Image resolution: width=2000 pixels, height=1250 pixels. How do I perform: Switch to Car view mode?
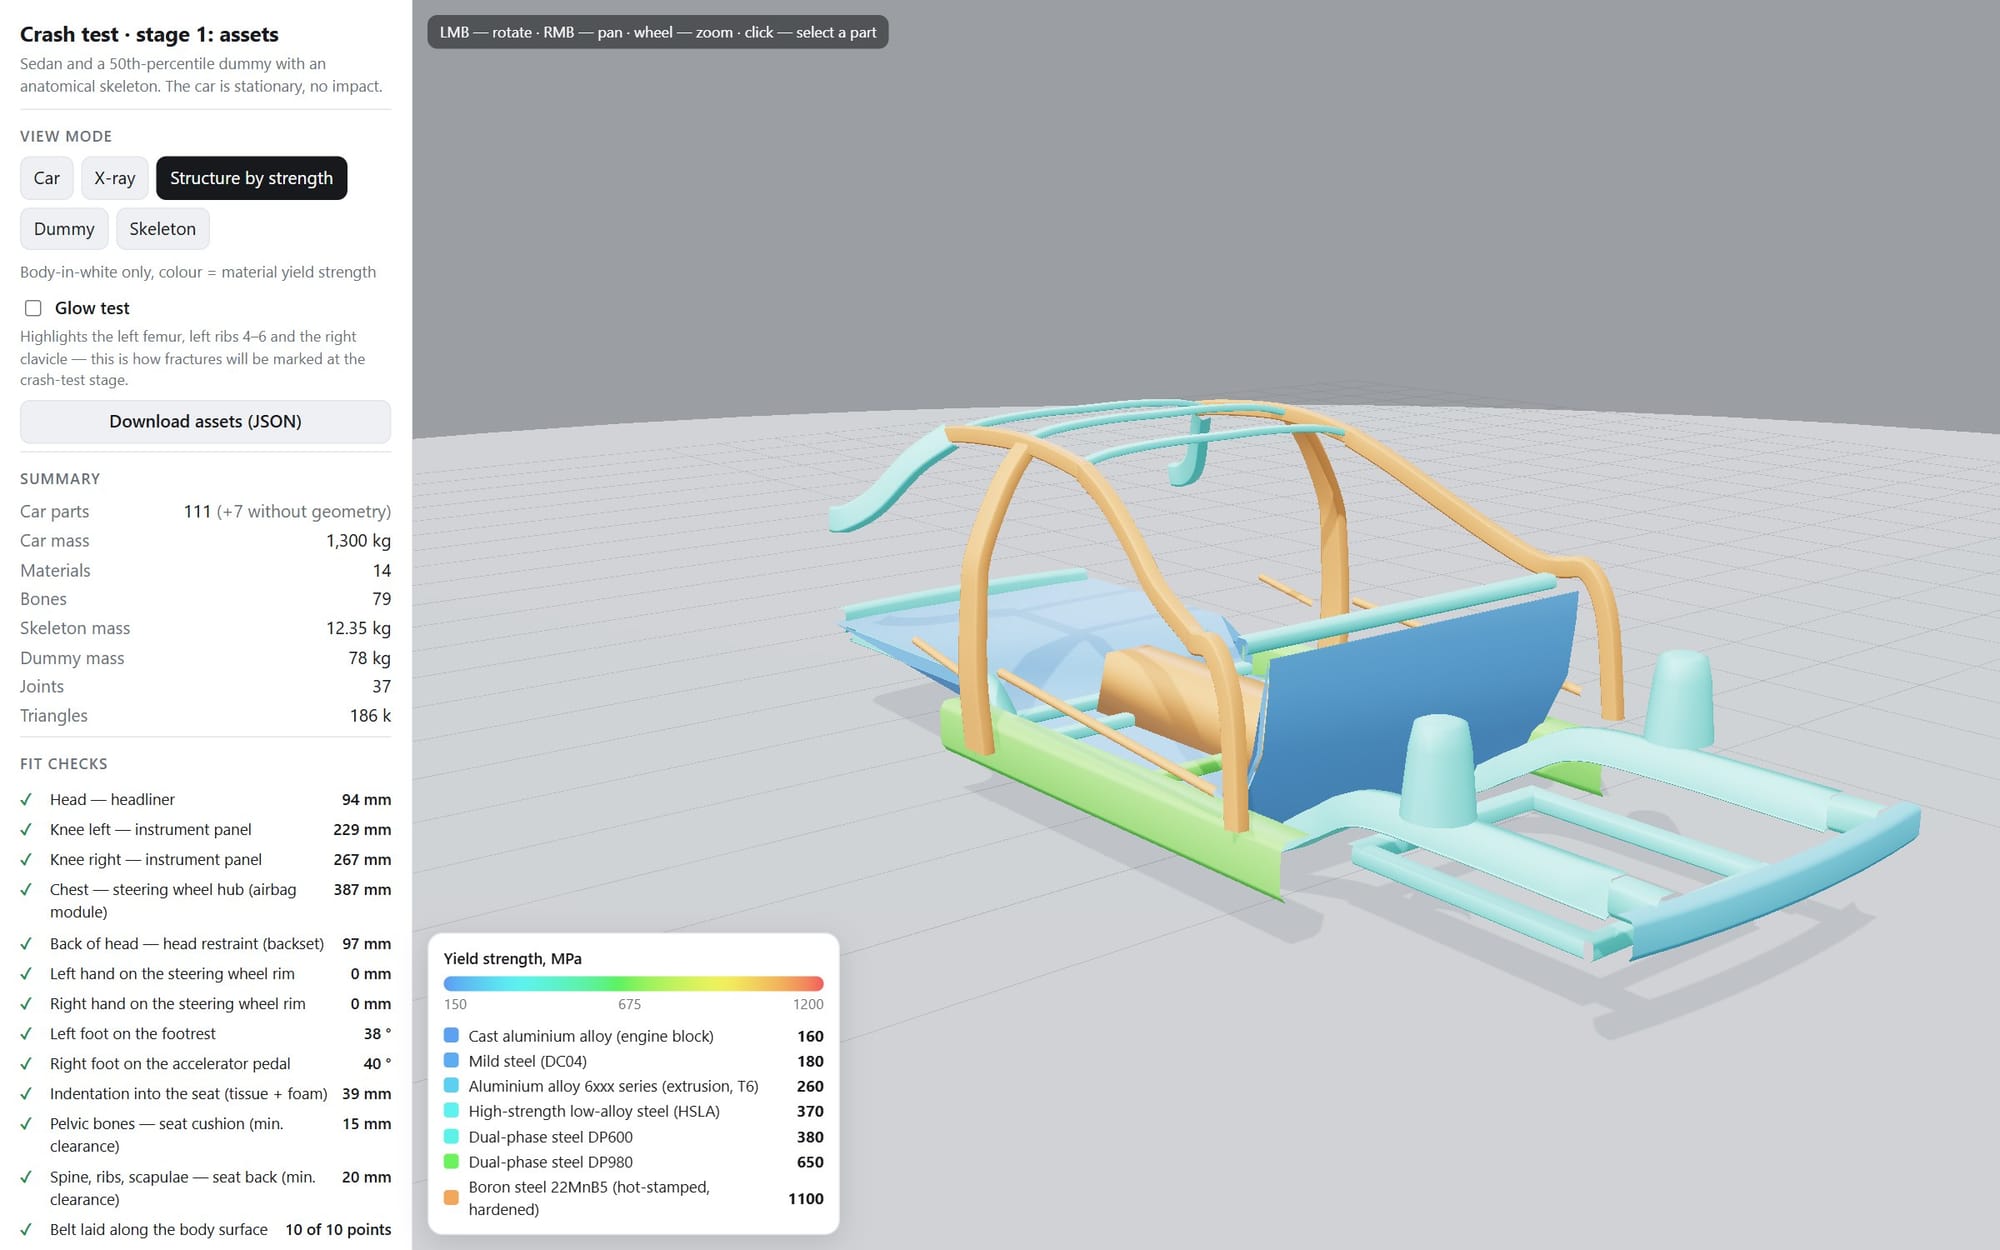click(46, 178)
